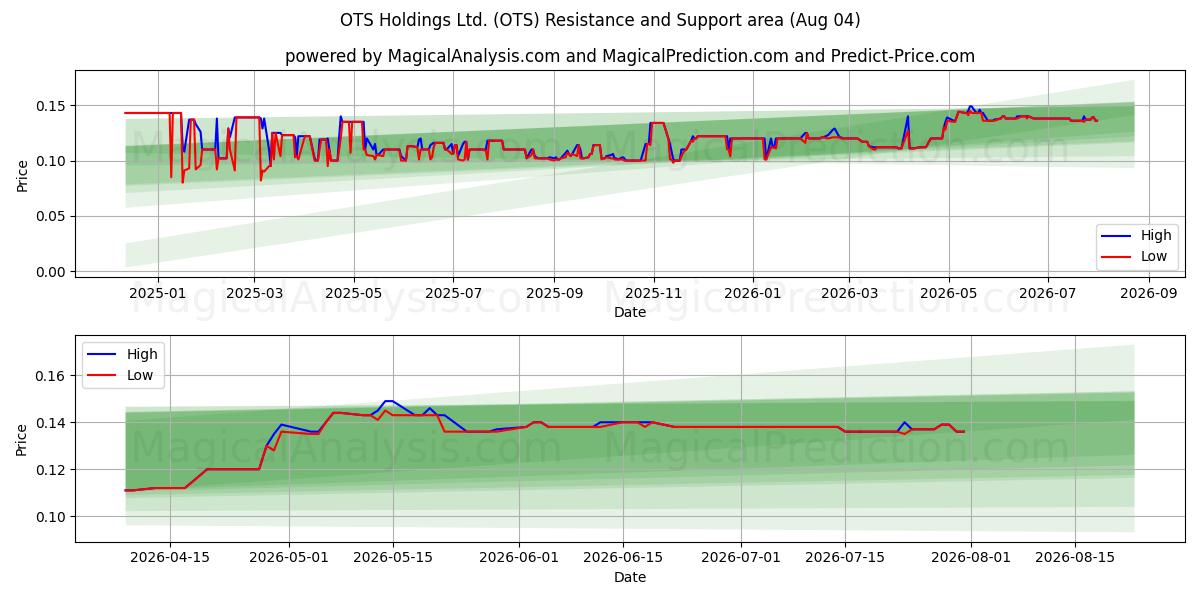Click the top chart 'Price' axis label
This screenshot has width=1200, height=600.
pos(22,173)
